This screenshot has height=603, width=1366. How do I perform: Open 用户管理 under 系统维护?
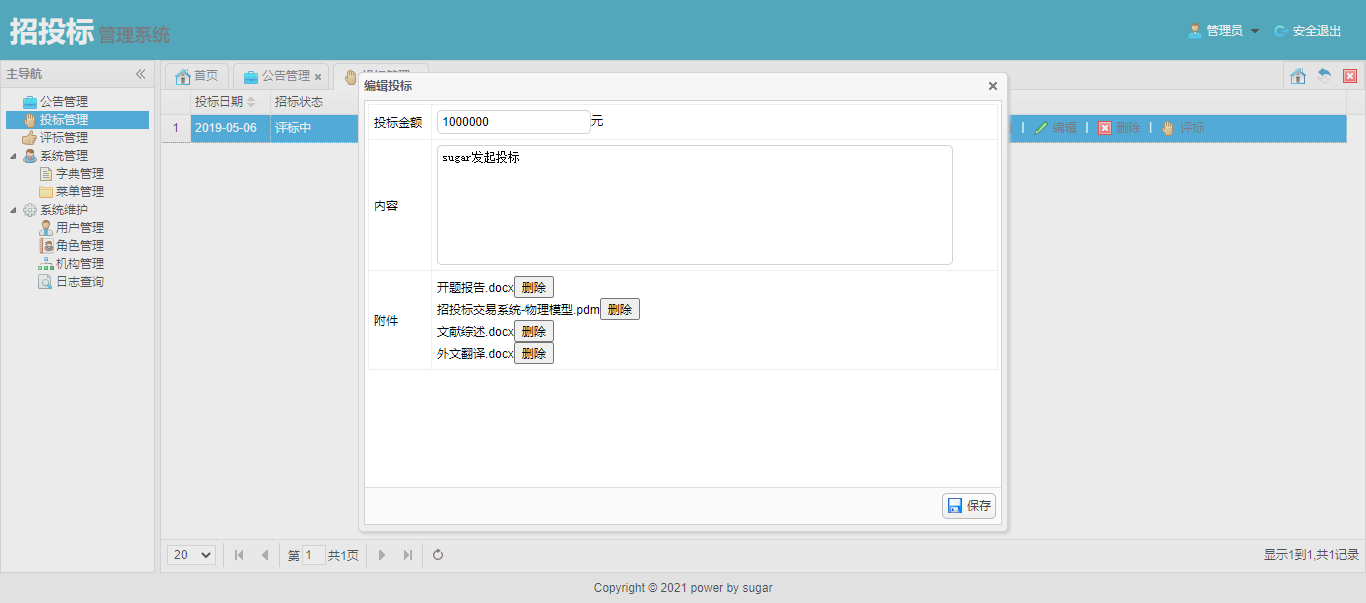tap(79, 228)
